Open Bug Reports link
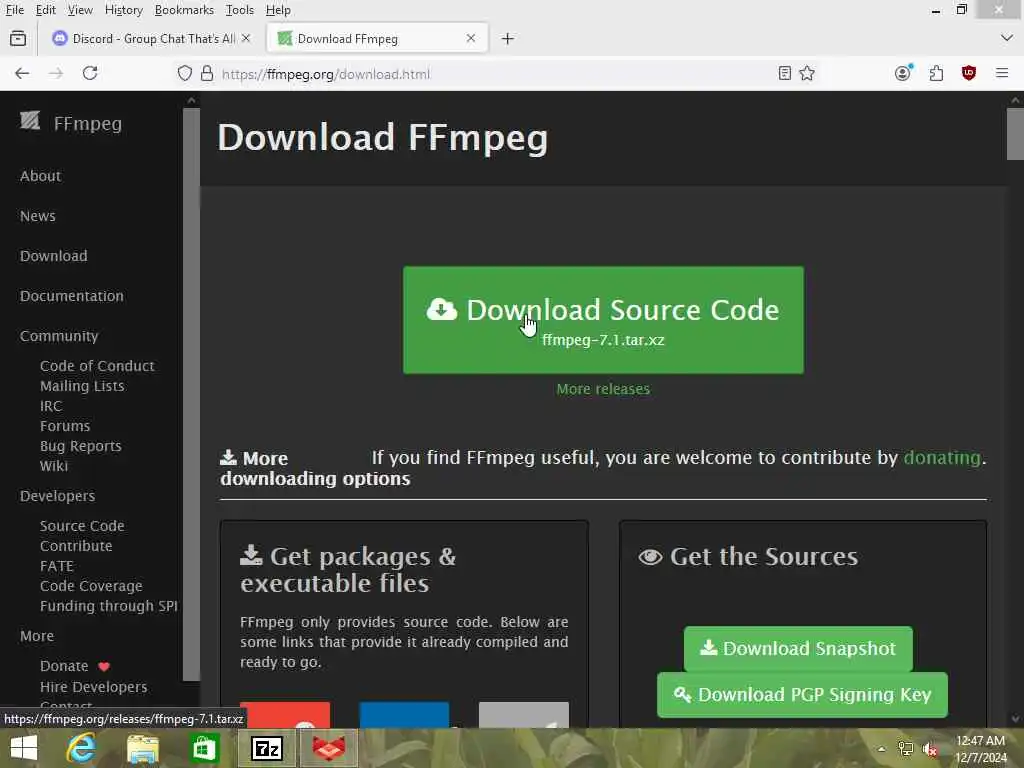The width and height of the screenshot is (1024, 768). (81, 446)
